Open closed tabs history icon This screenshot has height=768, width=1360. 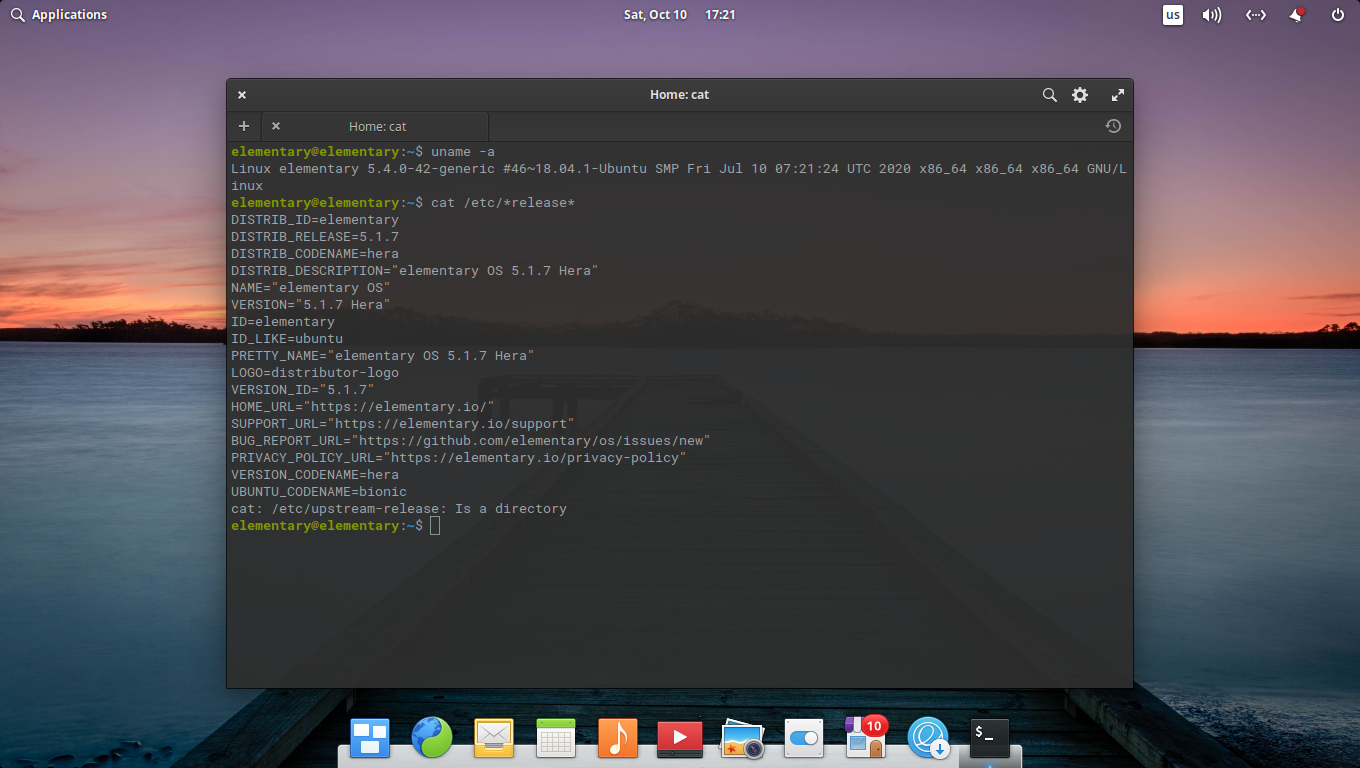tap(1113, 126)
